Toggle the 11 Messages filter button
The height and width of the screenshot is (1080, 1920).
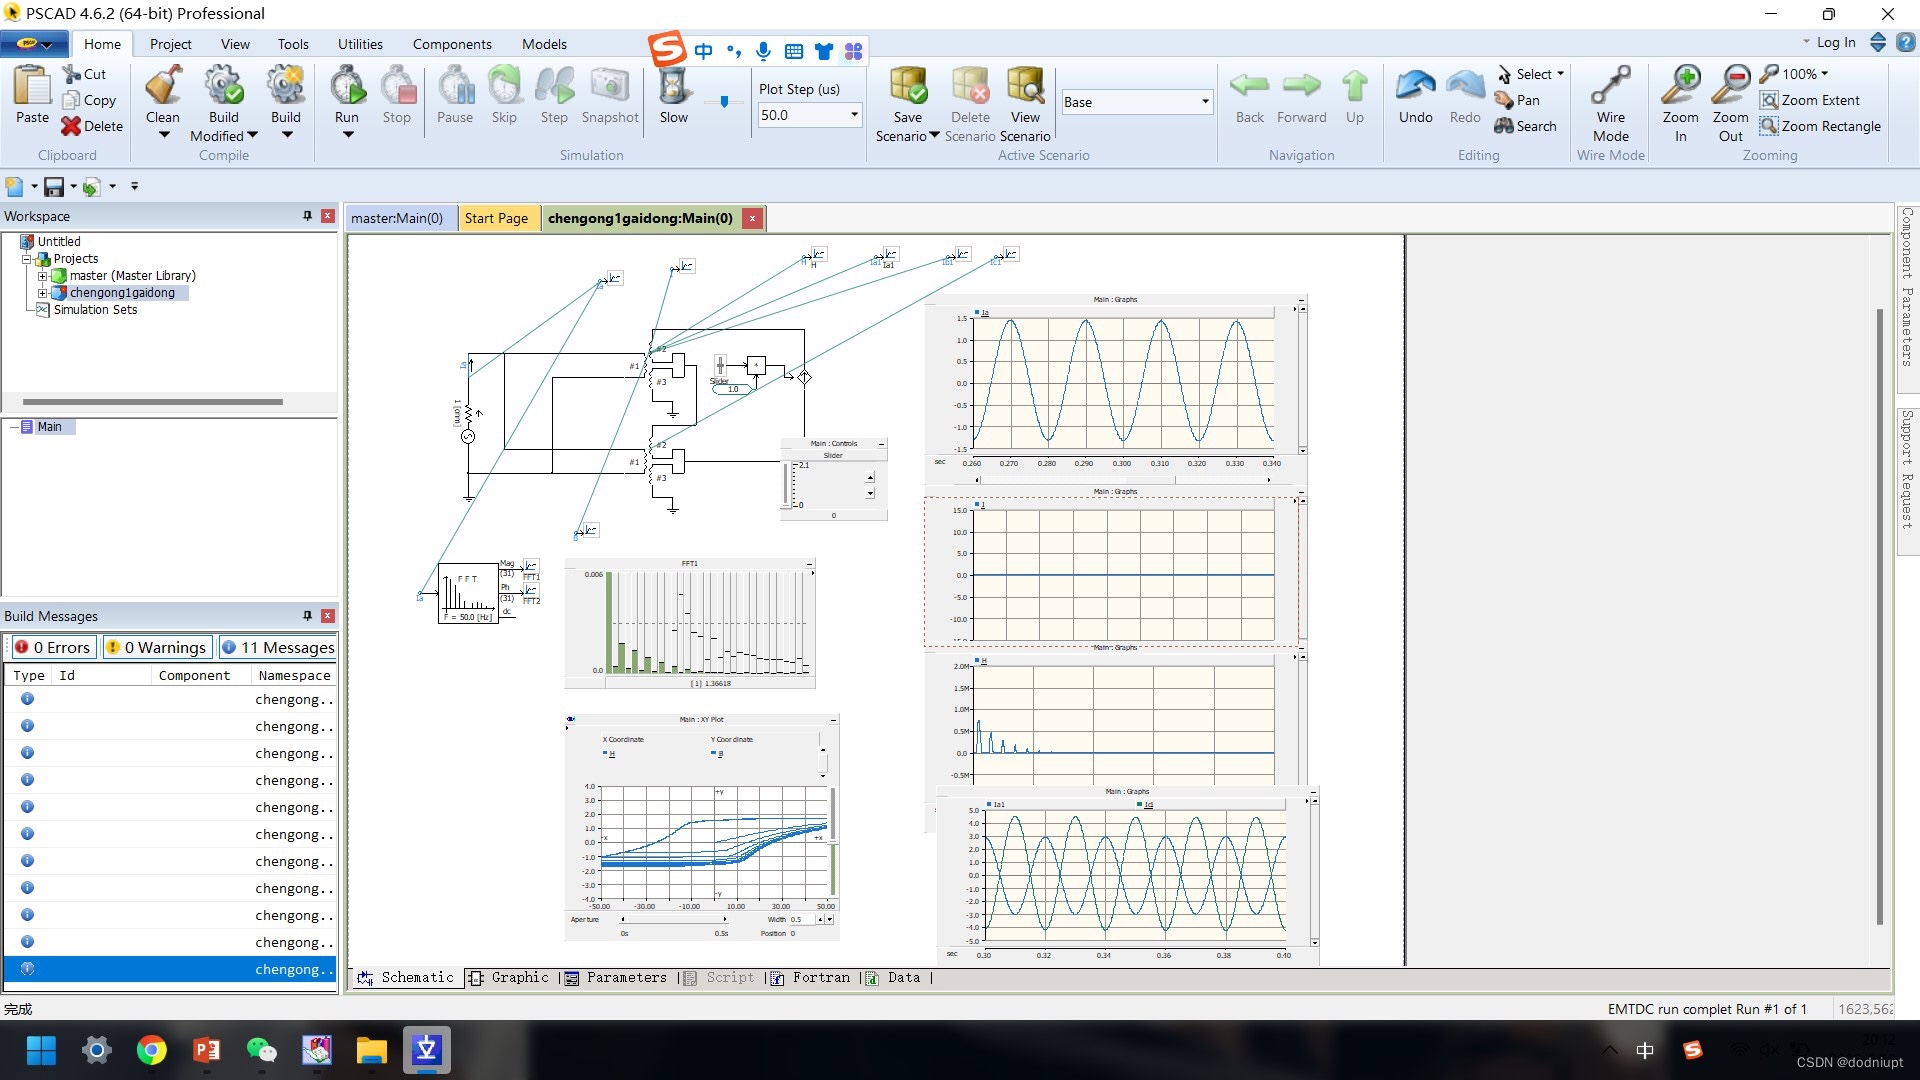point(278,647)
